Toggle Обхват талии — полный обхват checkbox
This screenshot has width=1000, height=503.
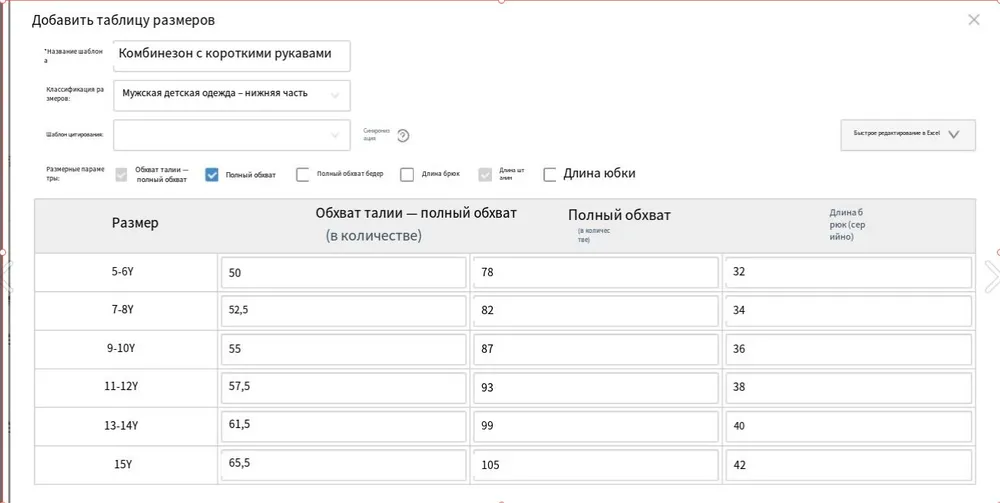[x=122, y=175]
